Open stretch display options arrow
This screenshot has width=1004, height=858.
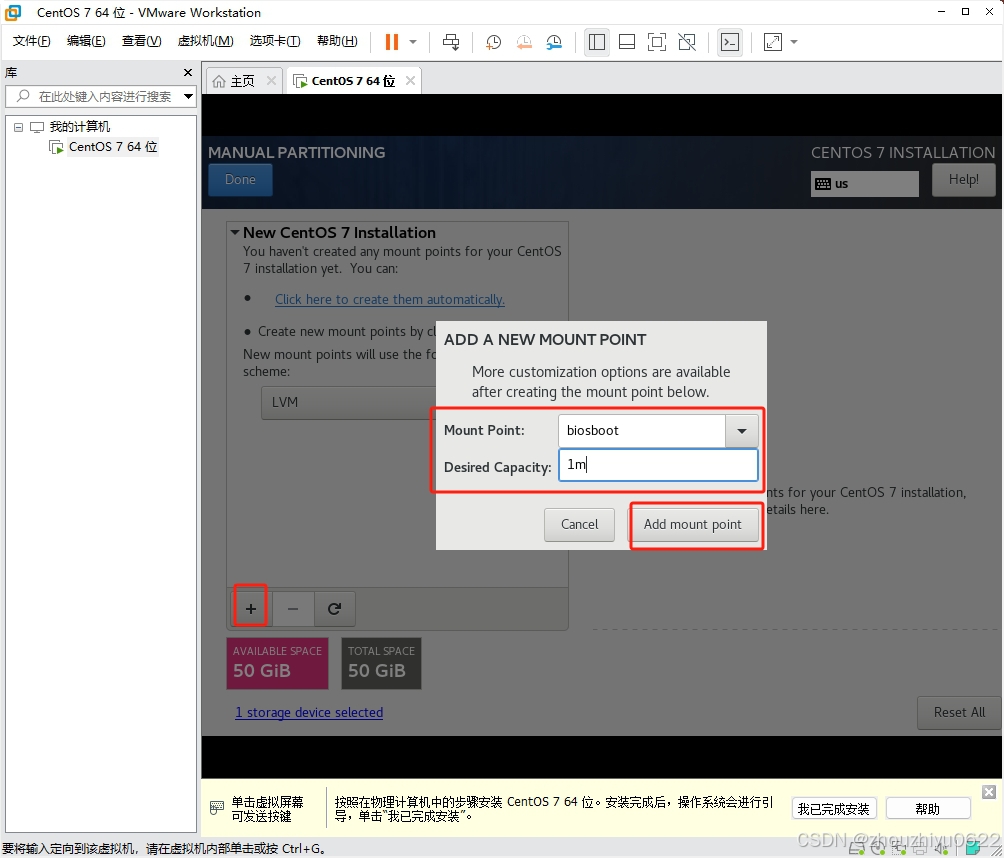tap(794, 42)
